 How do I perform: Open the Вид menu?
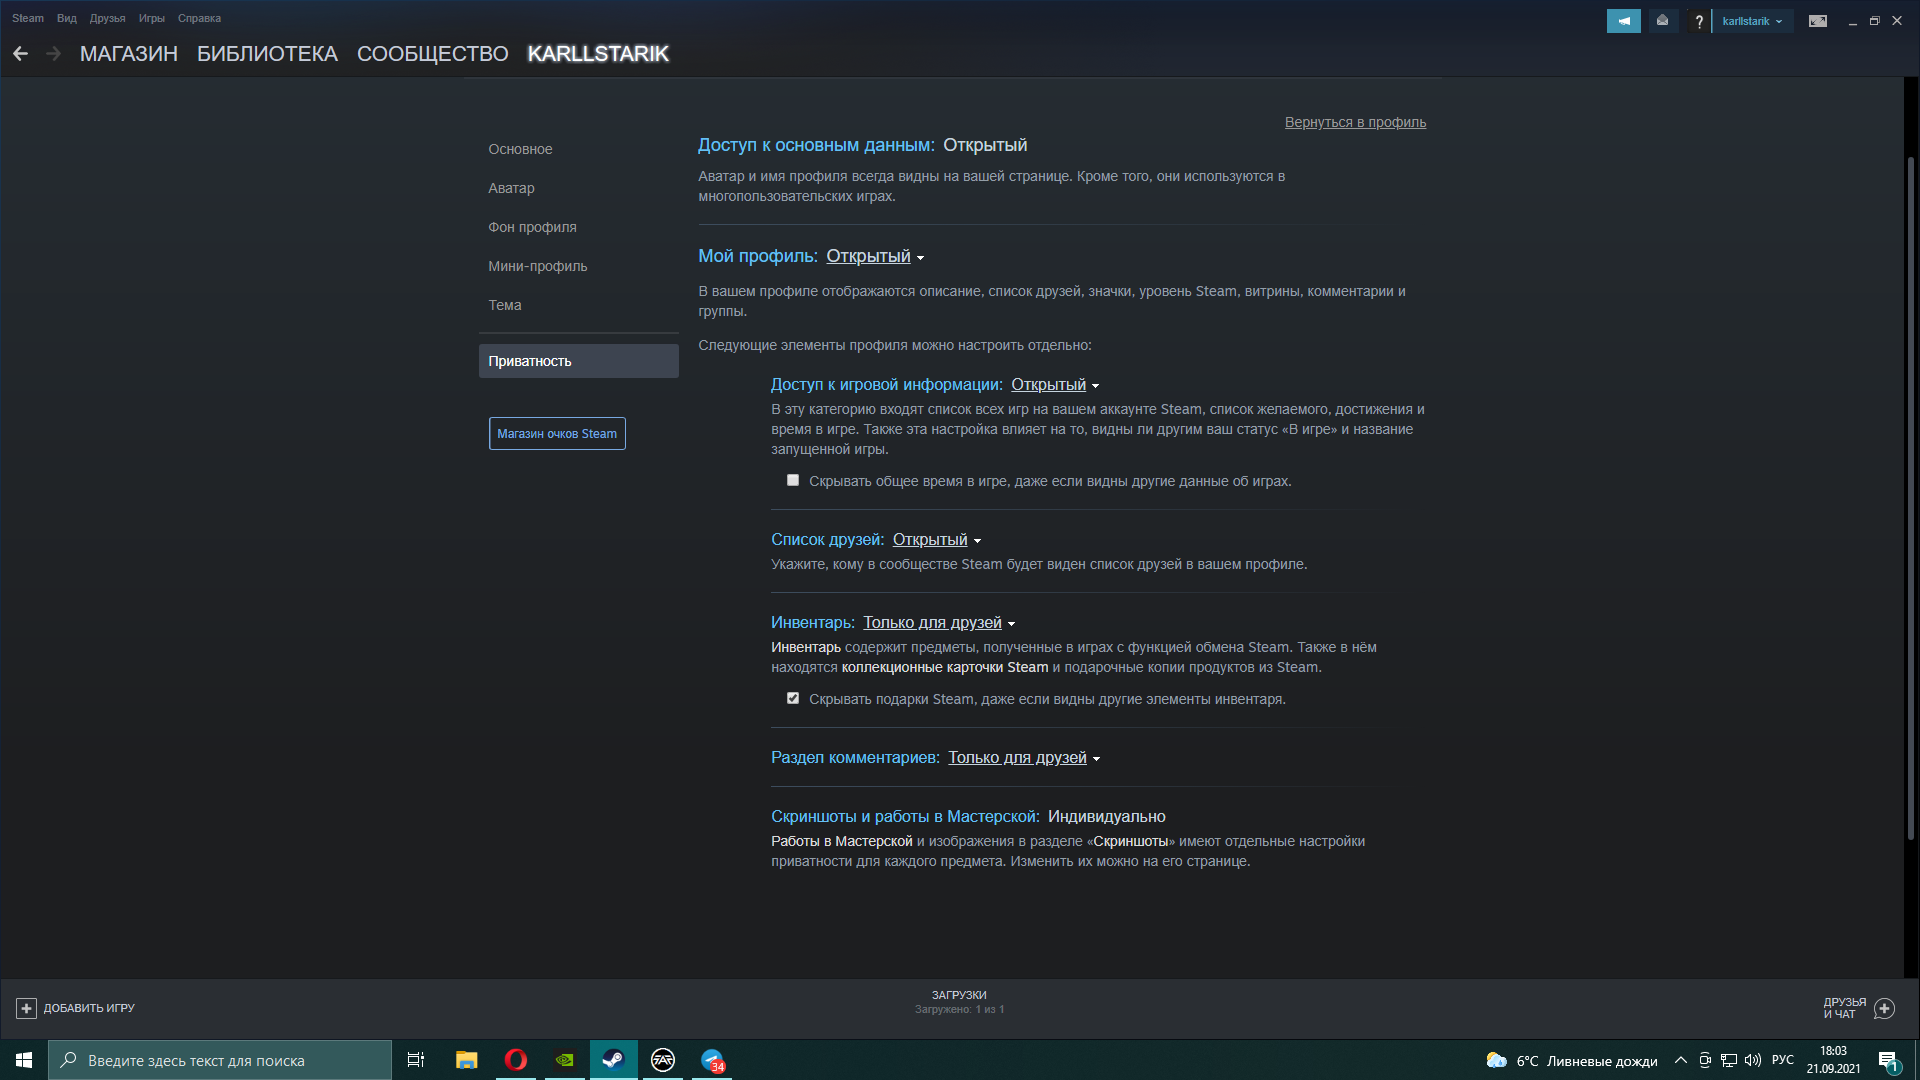[x=67, y=18]
